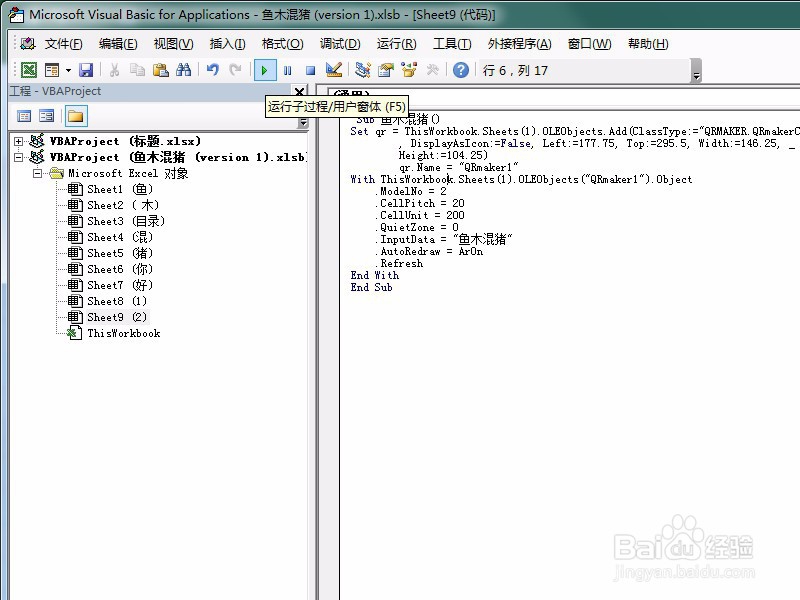Open the Toolbox toolbar icon

tap(432, 70)
